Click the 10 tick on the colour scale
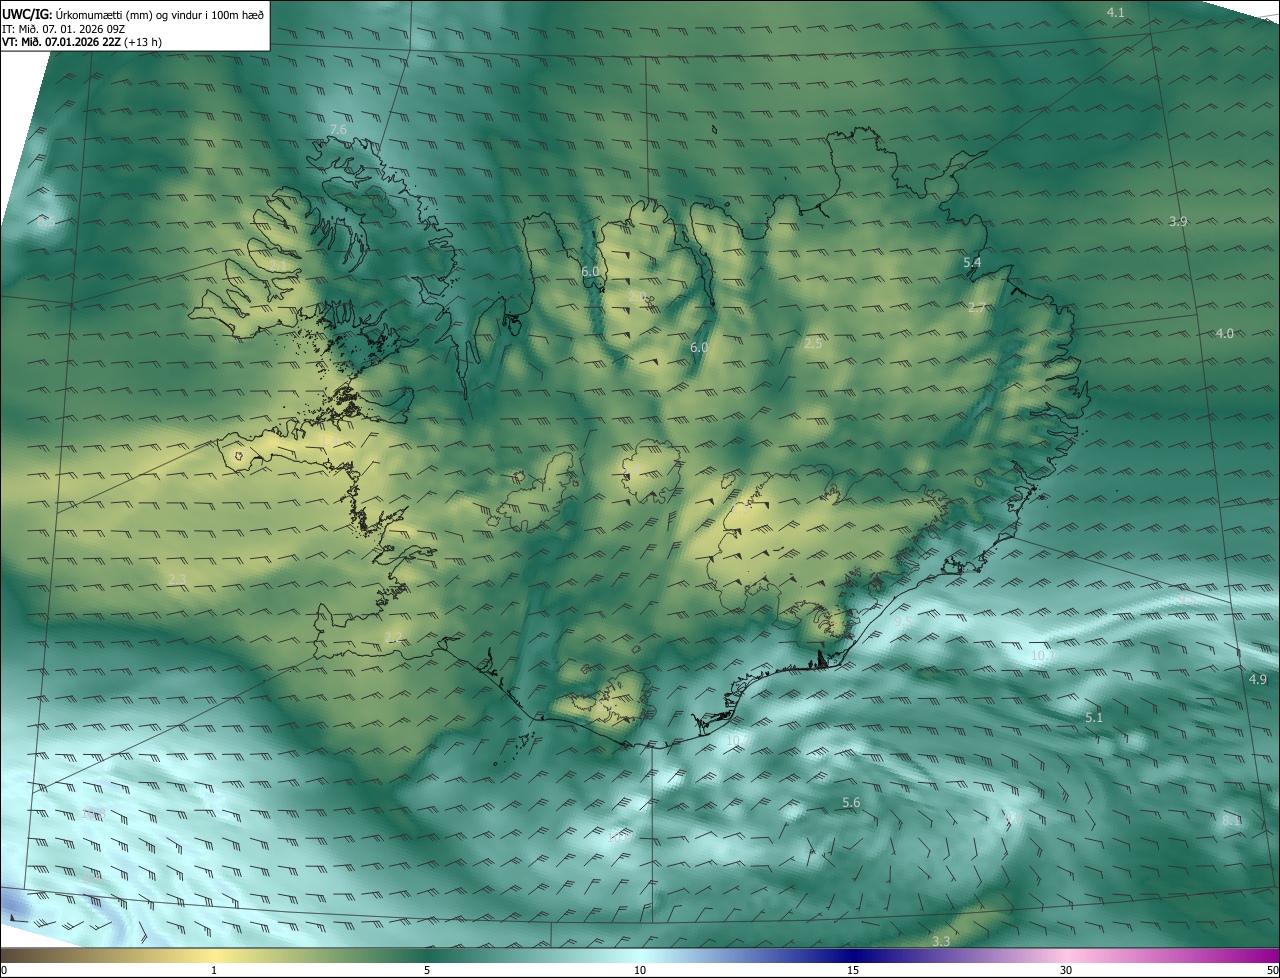Image resolution: width=1280 pixels, height=978 pixels. click(x=640, y=970)
